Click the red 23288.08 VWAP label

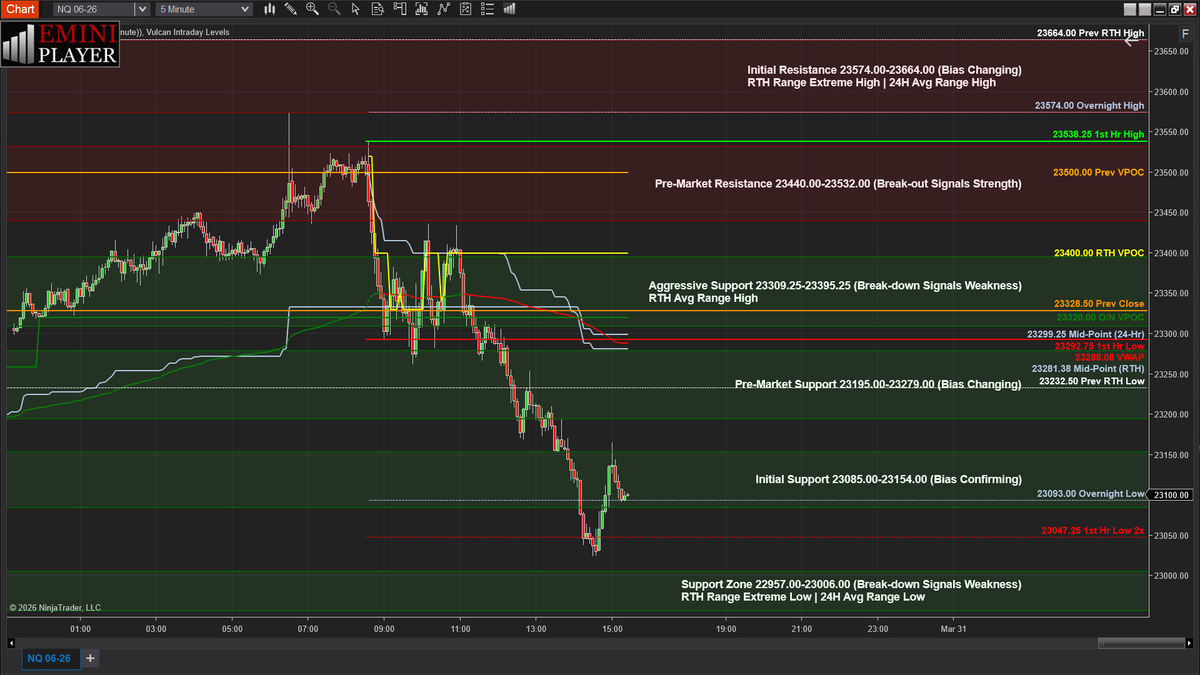(1109, 357)
